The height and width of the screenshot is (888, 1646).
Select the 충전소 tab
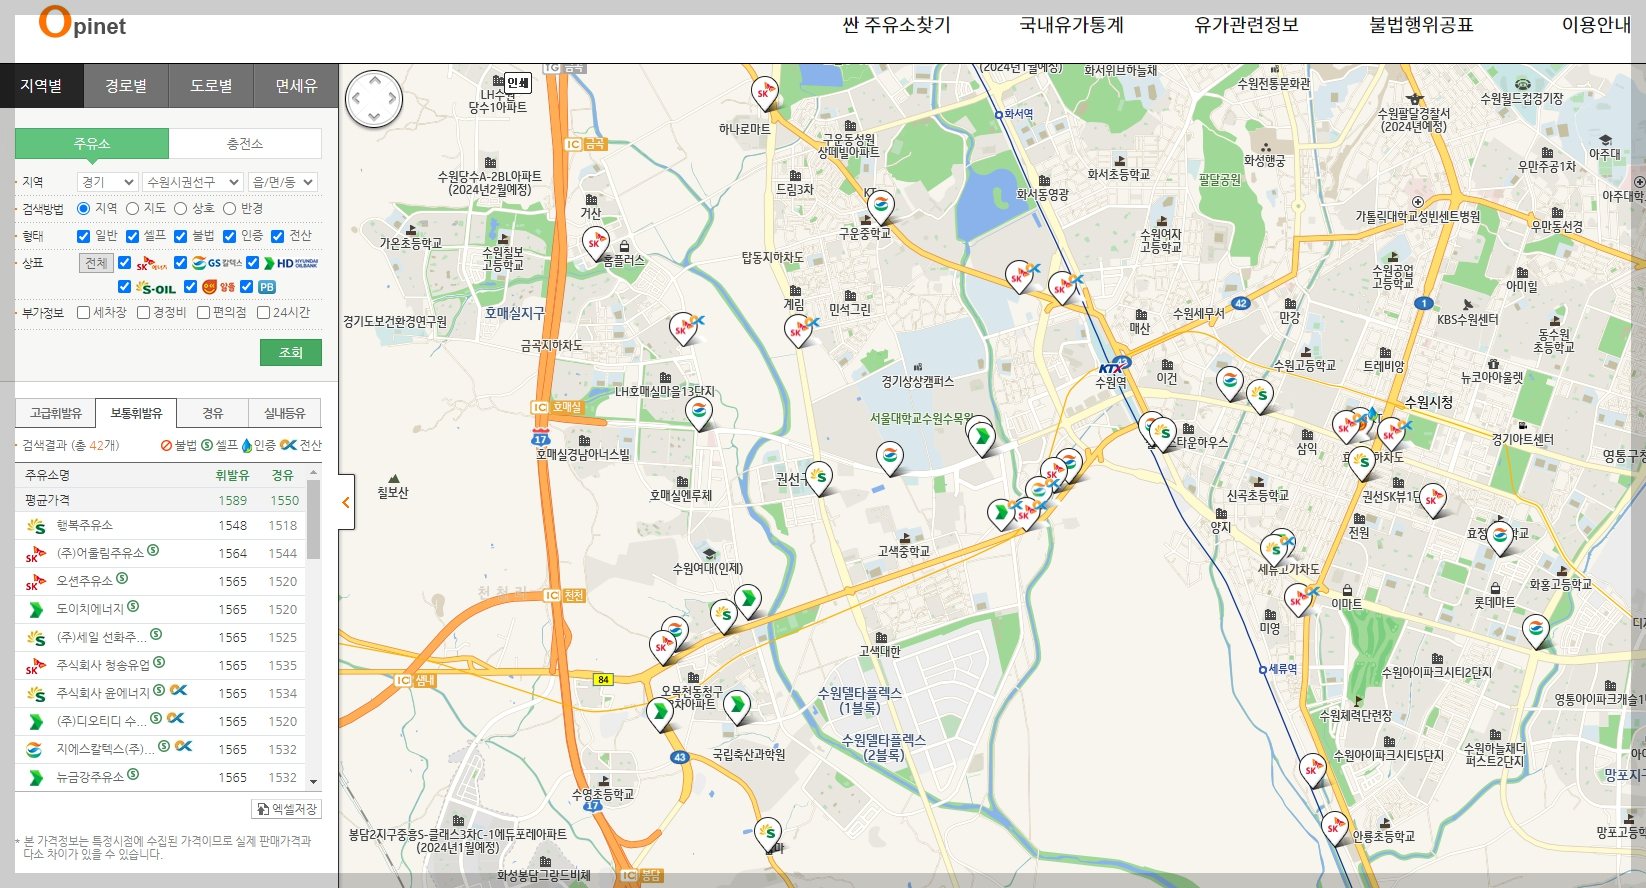245,144
